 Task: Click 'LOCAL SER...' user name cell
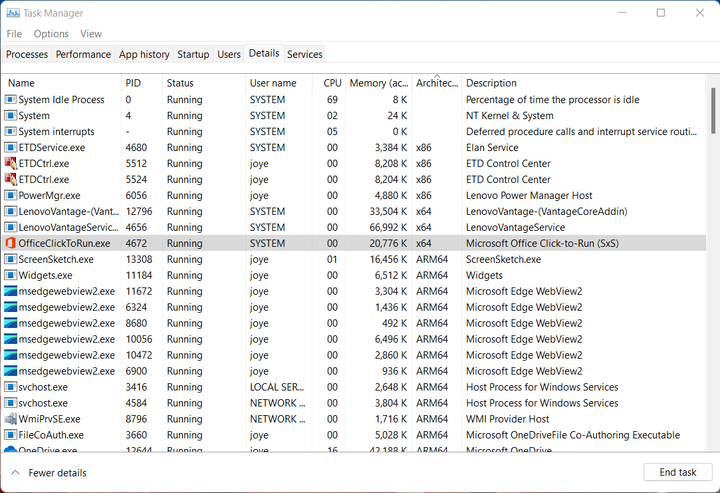click(x=277, y=387)
